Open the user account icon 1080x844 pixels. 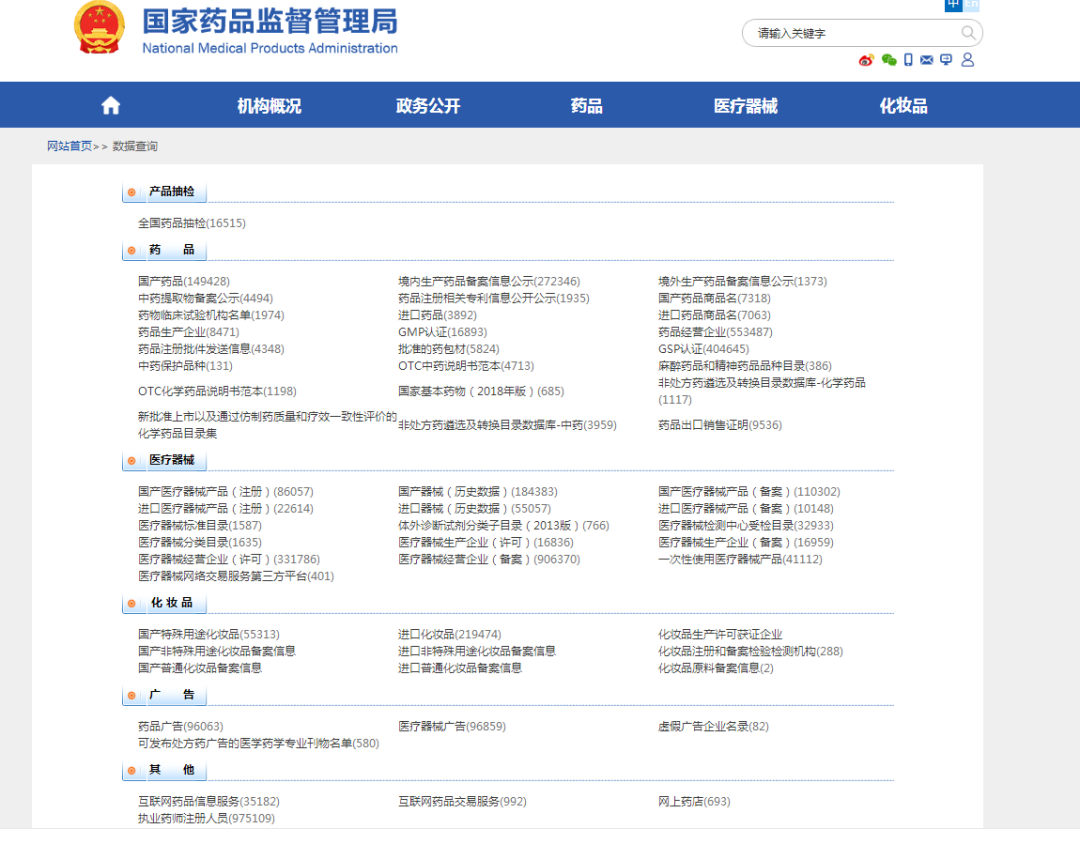(967, 60)
